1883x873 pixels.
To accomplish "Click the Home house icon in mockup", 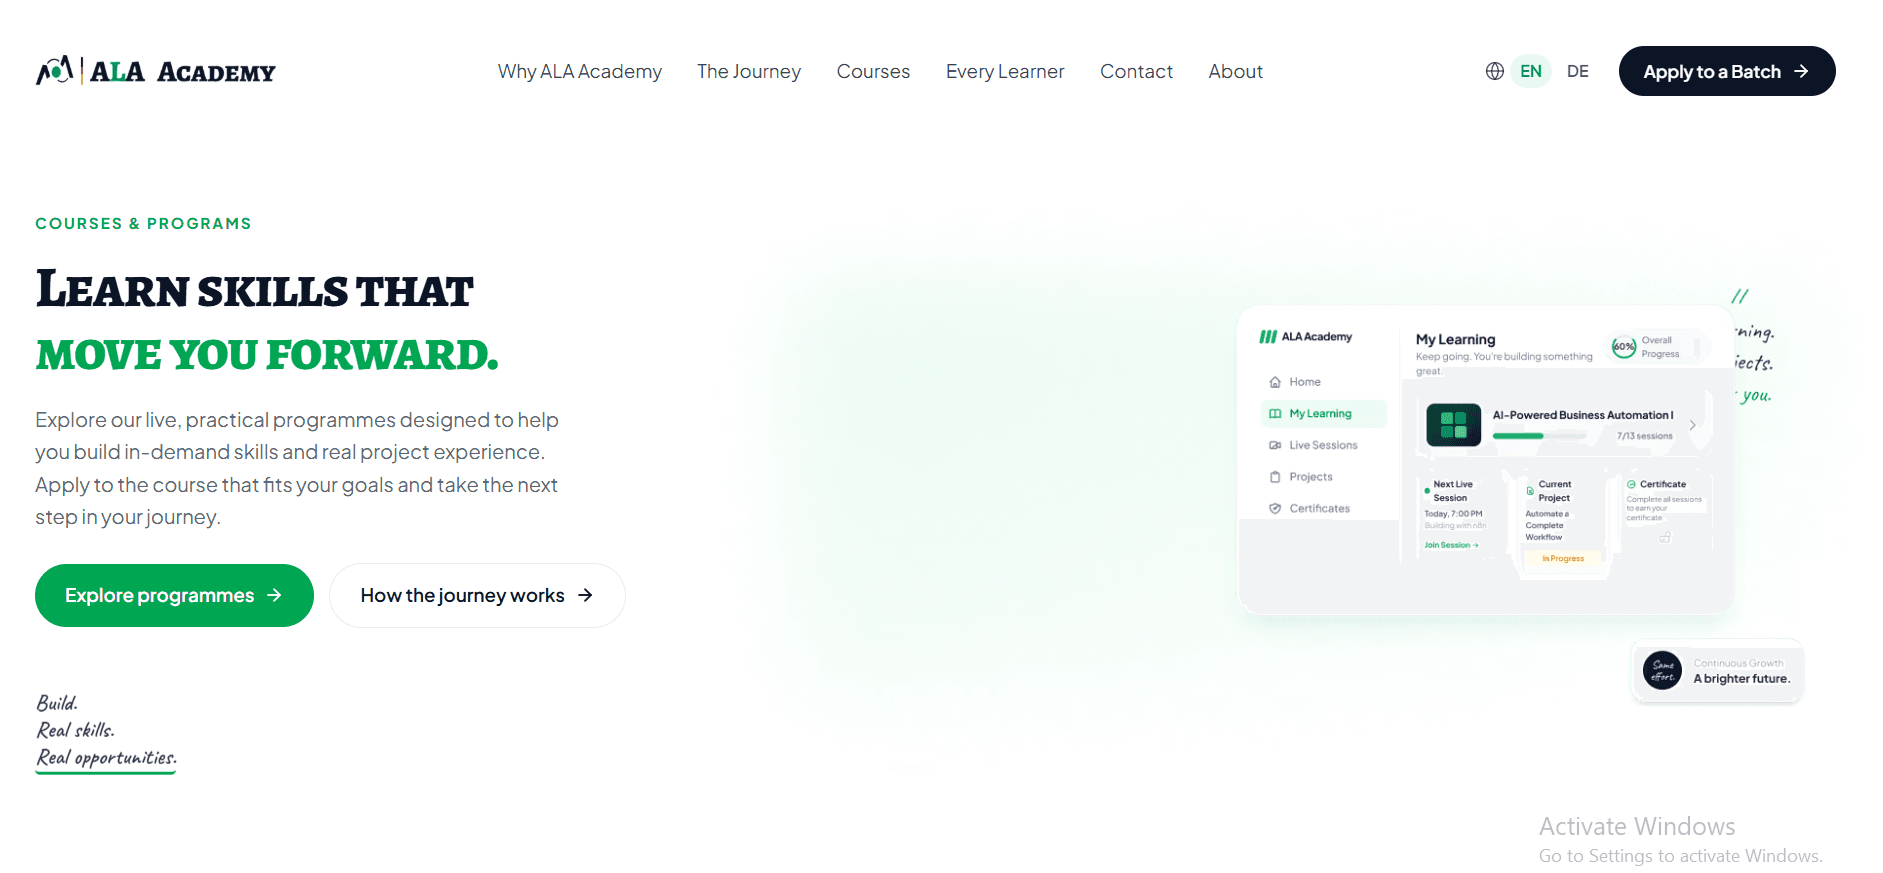I will click(x=1275, y=382).
